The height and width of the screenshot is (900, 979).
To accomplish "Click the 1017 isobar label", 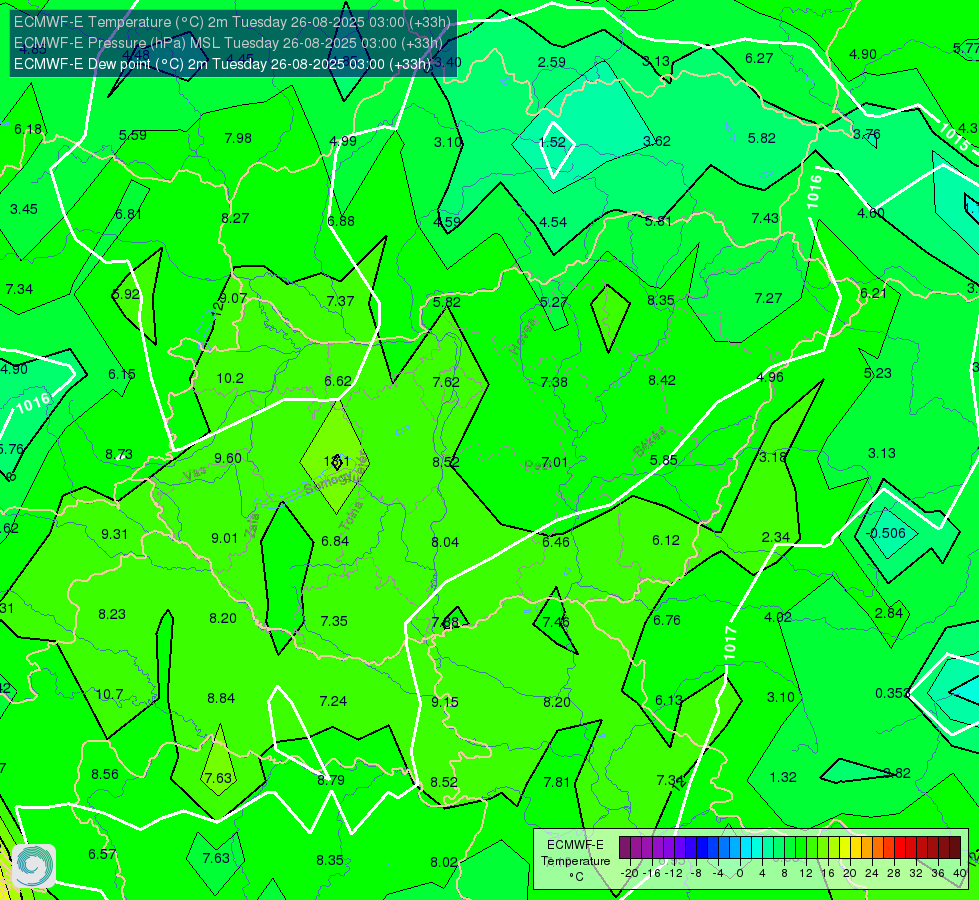I will (730, 643).
